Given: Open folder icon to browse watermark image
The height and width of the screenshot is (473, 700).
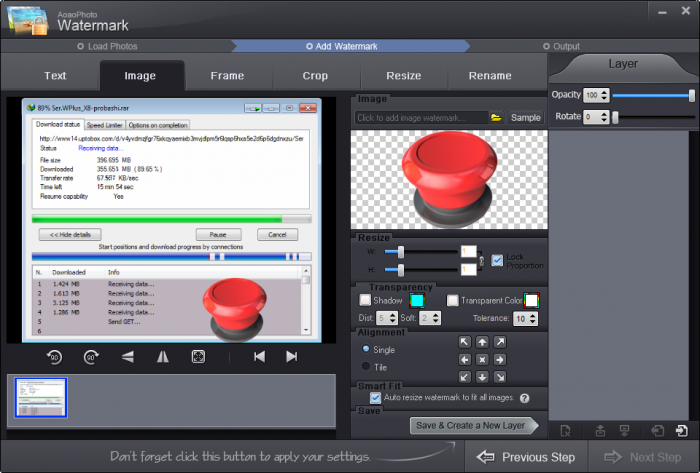Looking at the screenshot, I should coord(496,118).
